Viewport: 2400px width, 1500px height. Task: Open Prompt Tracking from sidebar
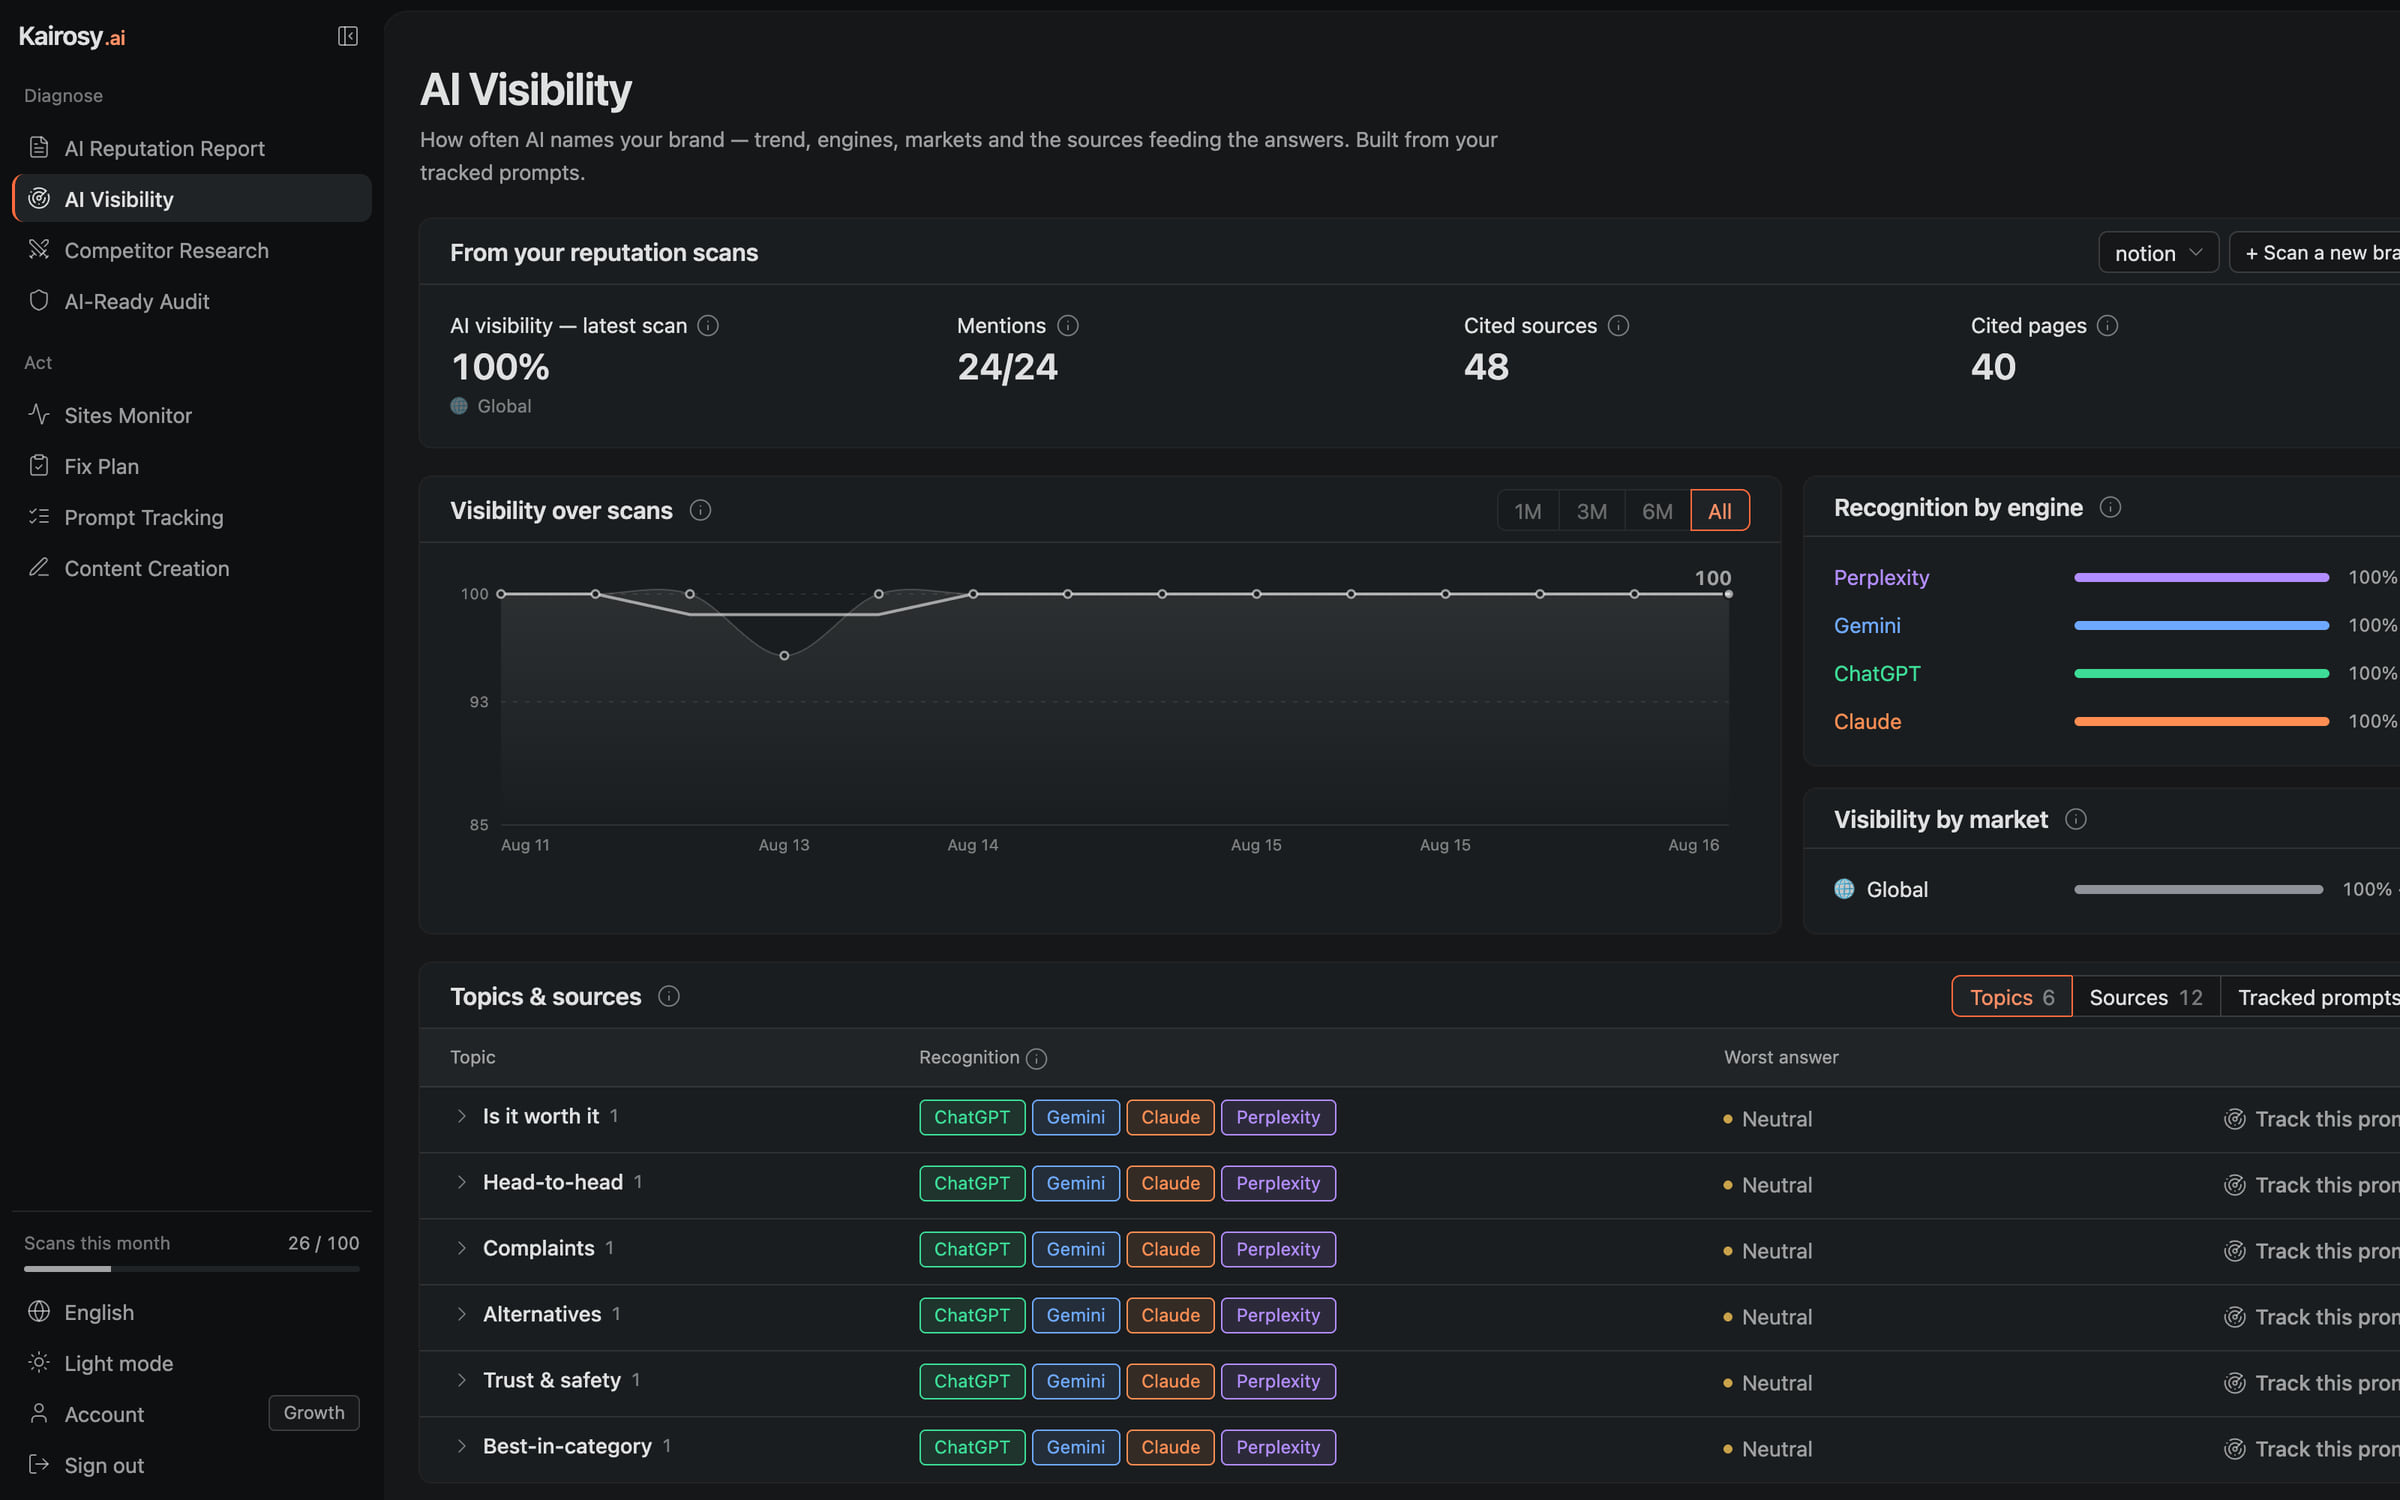192,517
